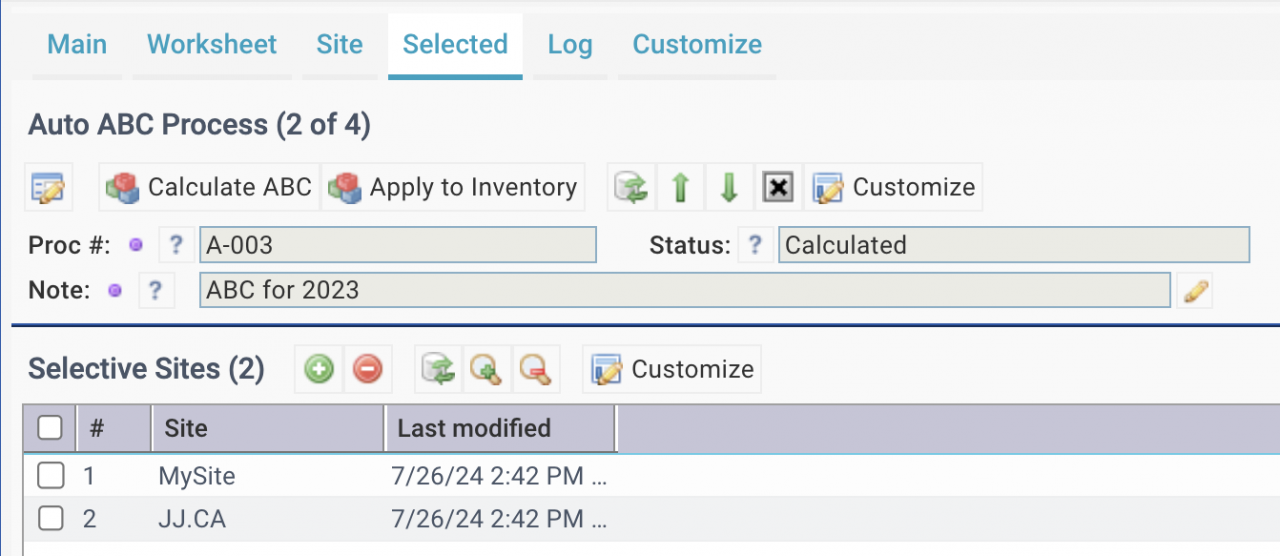Open the help icon next to Status
Screen dimensions: 1280x556
tap(756, 245)
